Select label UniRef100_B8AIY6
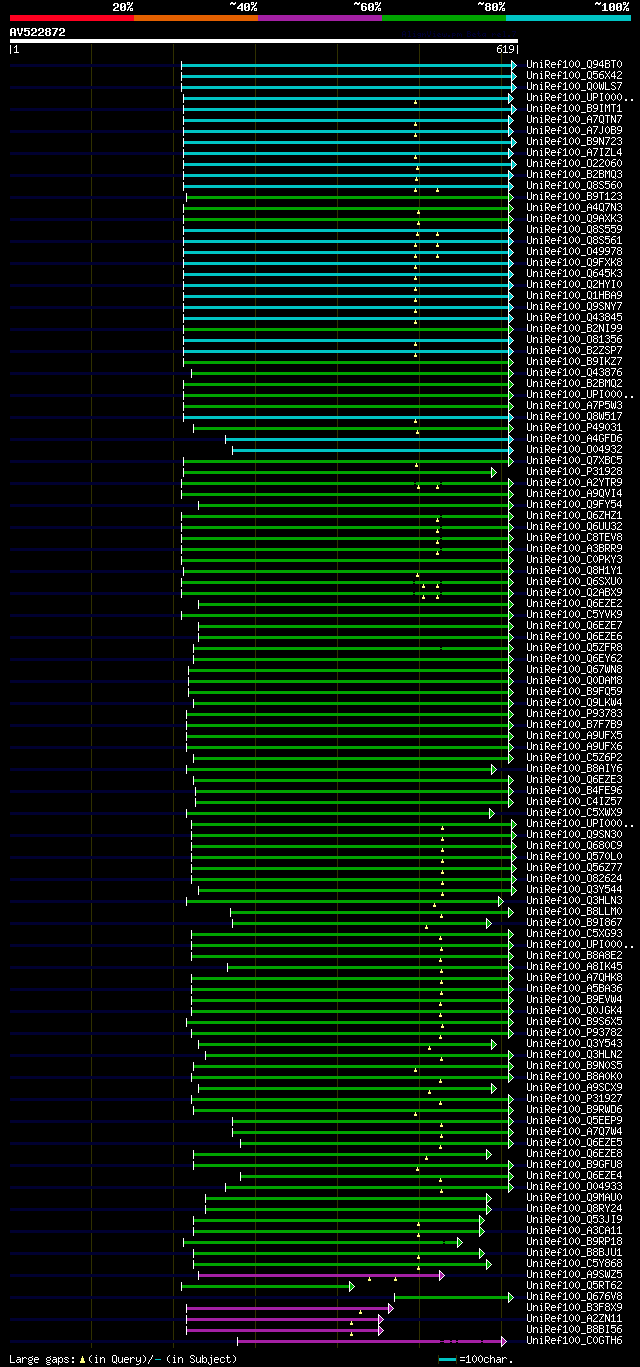 pos(574,769)
